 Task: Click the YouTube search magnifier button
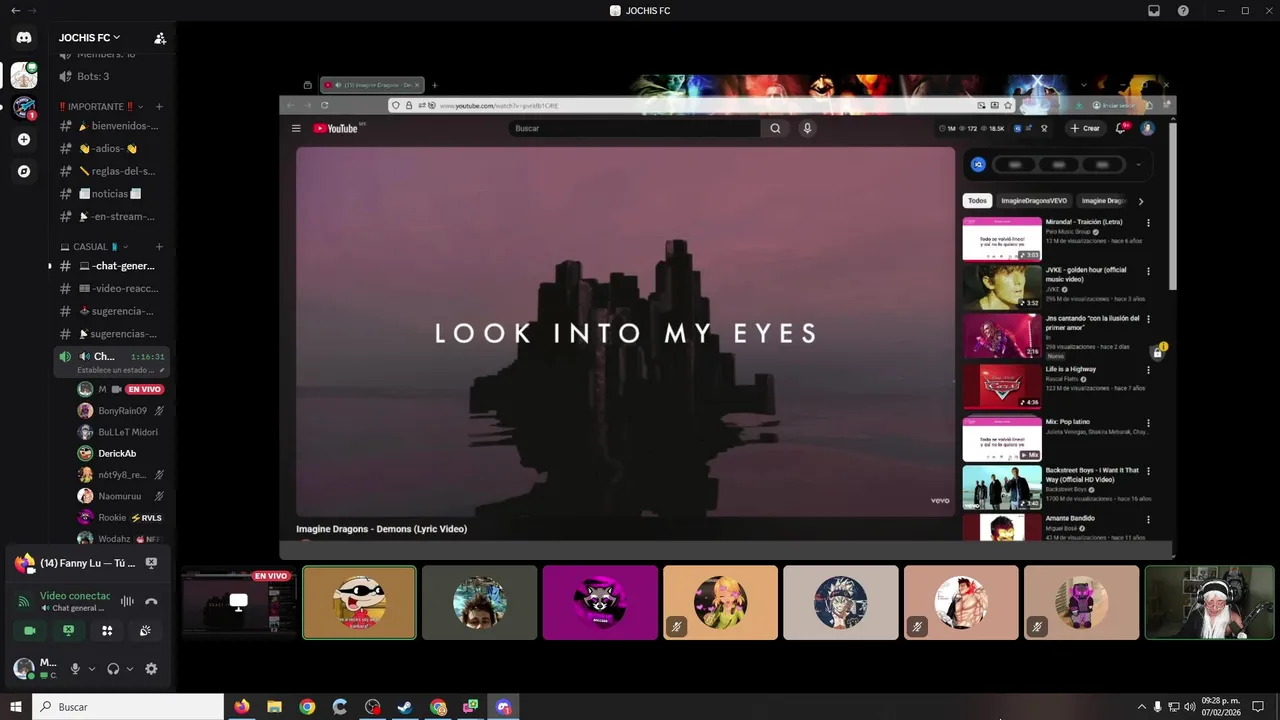[775, 128]
